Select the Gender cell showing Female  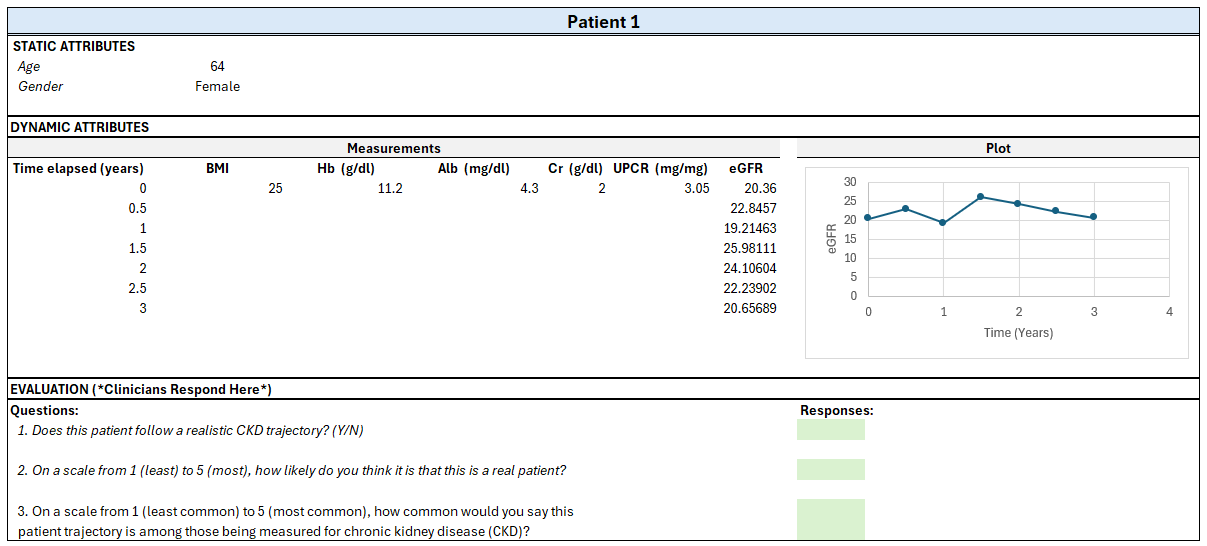pyautogui.click(x=217, y=86)
